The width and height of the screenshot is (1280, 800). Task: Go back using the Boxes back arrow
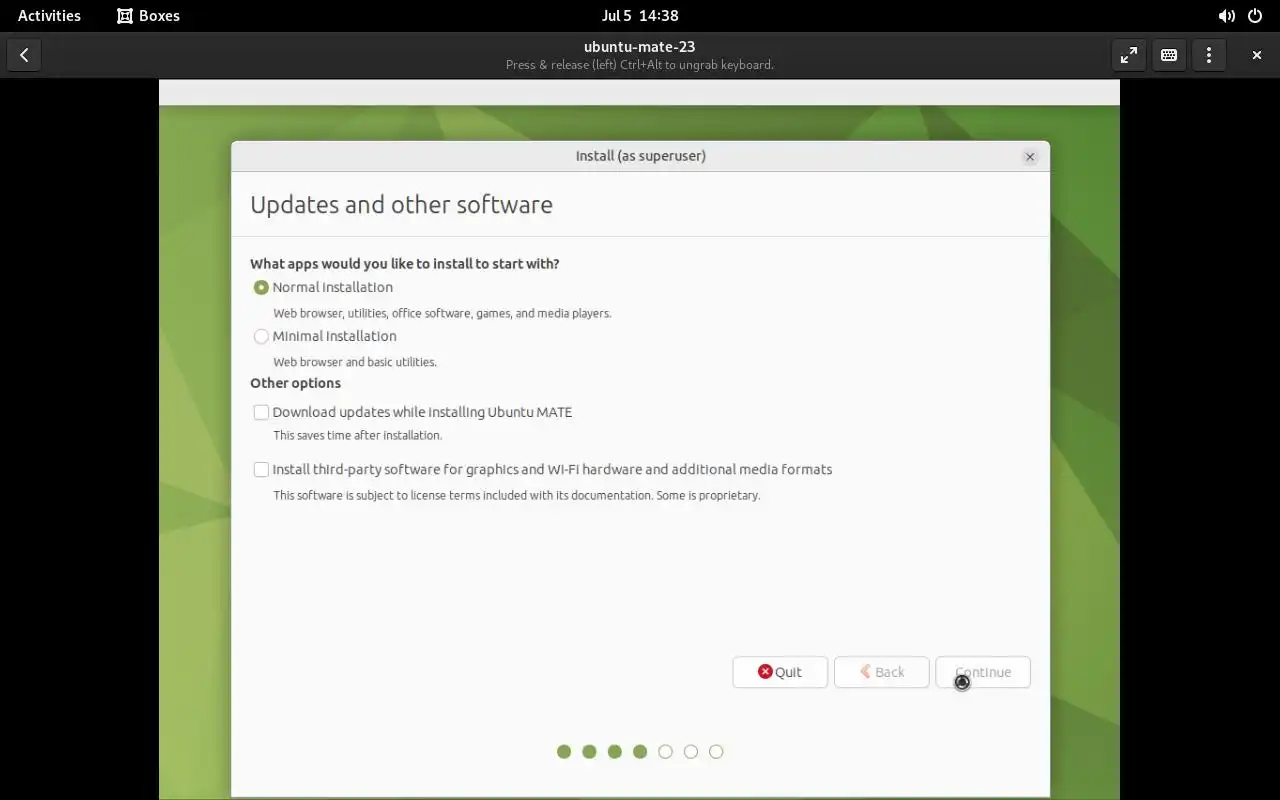[x=24, y=55]
